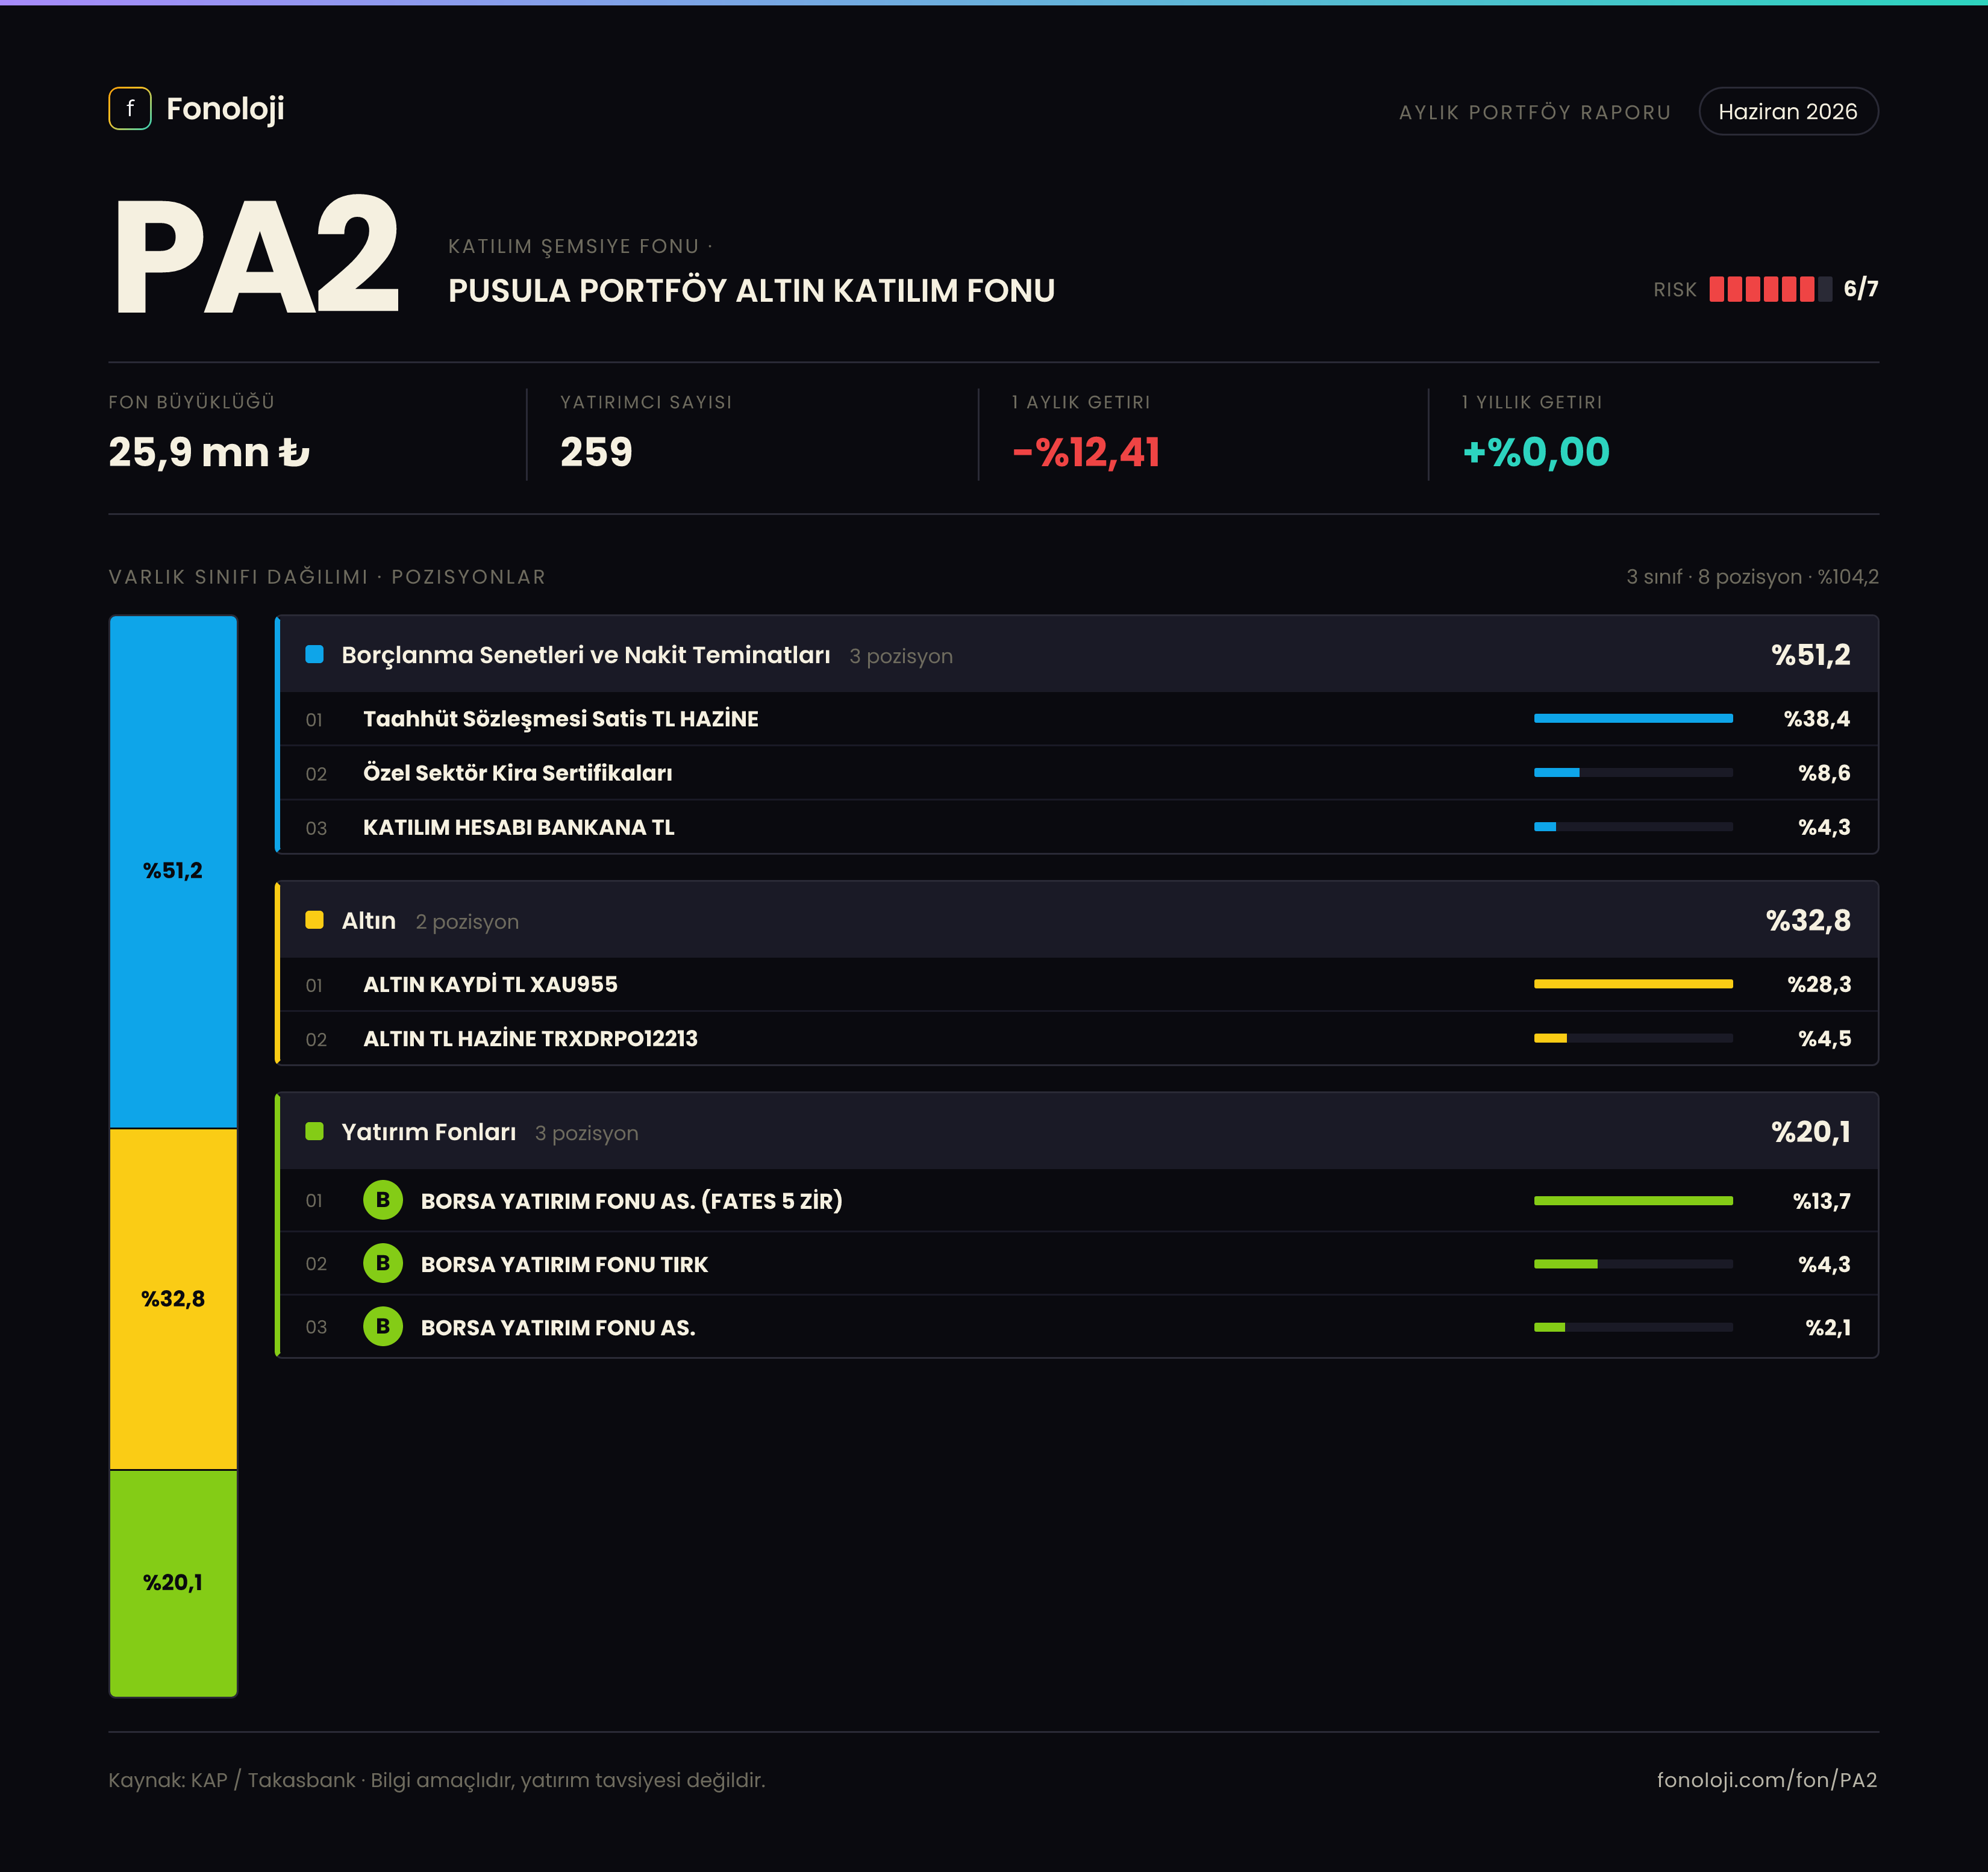Click the blue square next to Borçlanma Senetleri

[x=314, y=654]
